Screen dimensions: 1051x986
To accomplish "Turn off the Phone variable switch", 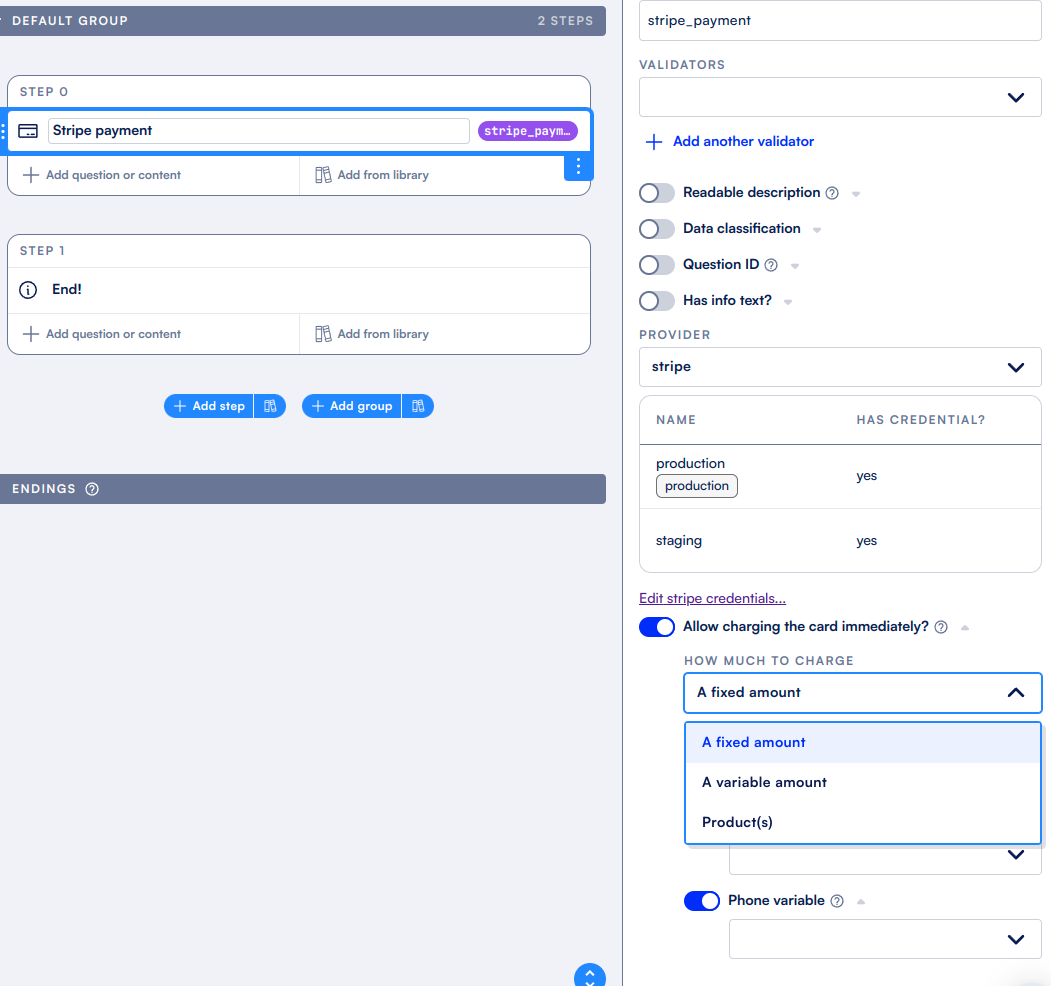I will point(702,901).
